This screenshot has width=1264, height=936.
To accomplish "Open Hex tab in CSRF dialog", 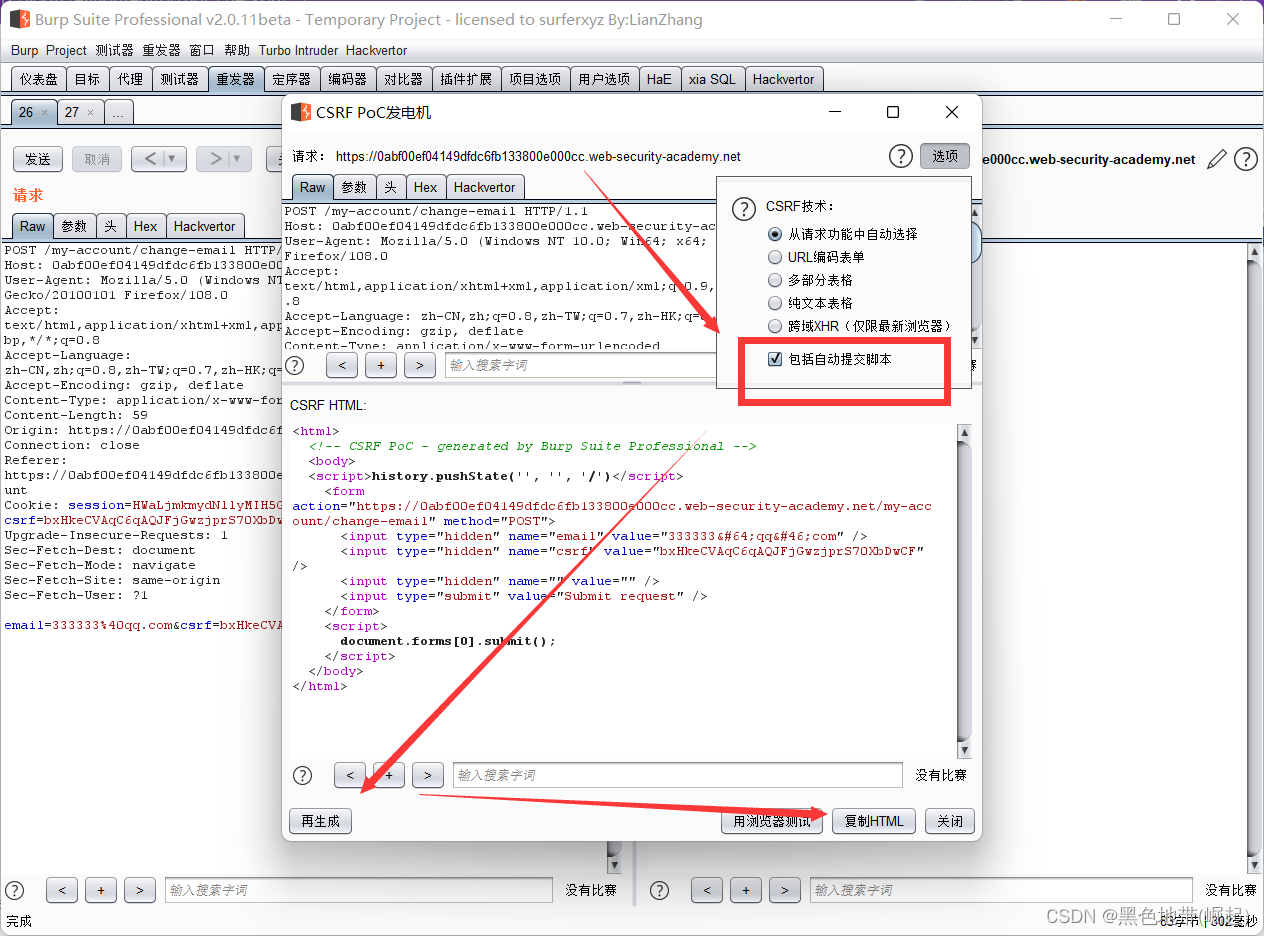I will pyautogui.click(x=426, y=187).
